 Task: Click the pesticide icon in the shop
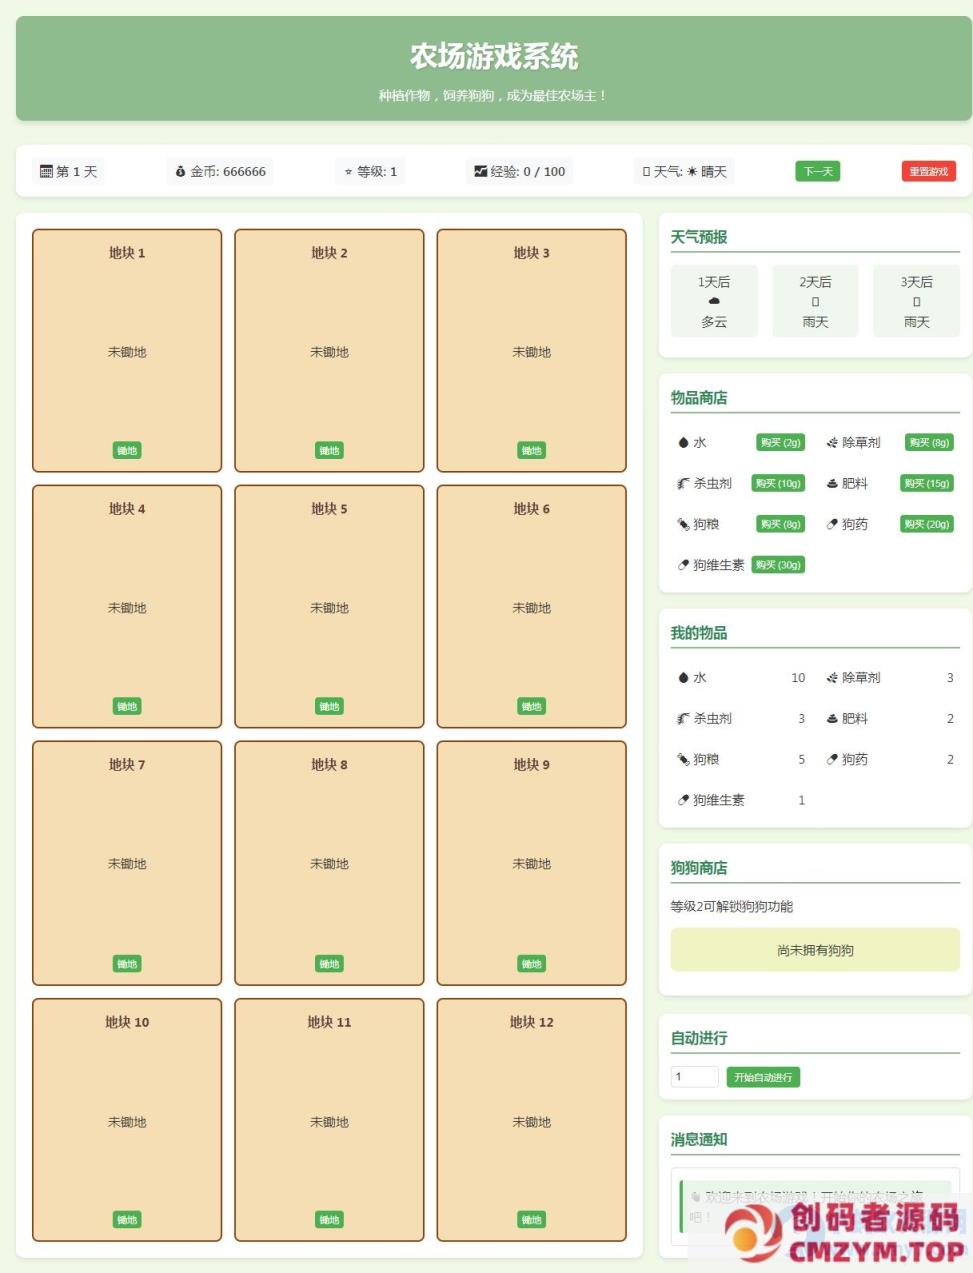684,483
